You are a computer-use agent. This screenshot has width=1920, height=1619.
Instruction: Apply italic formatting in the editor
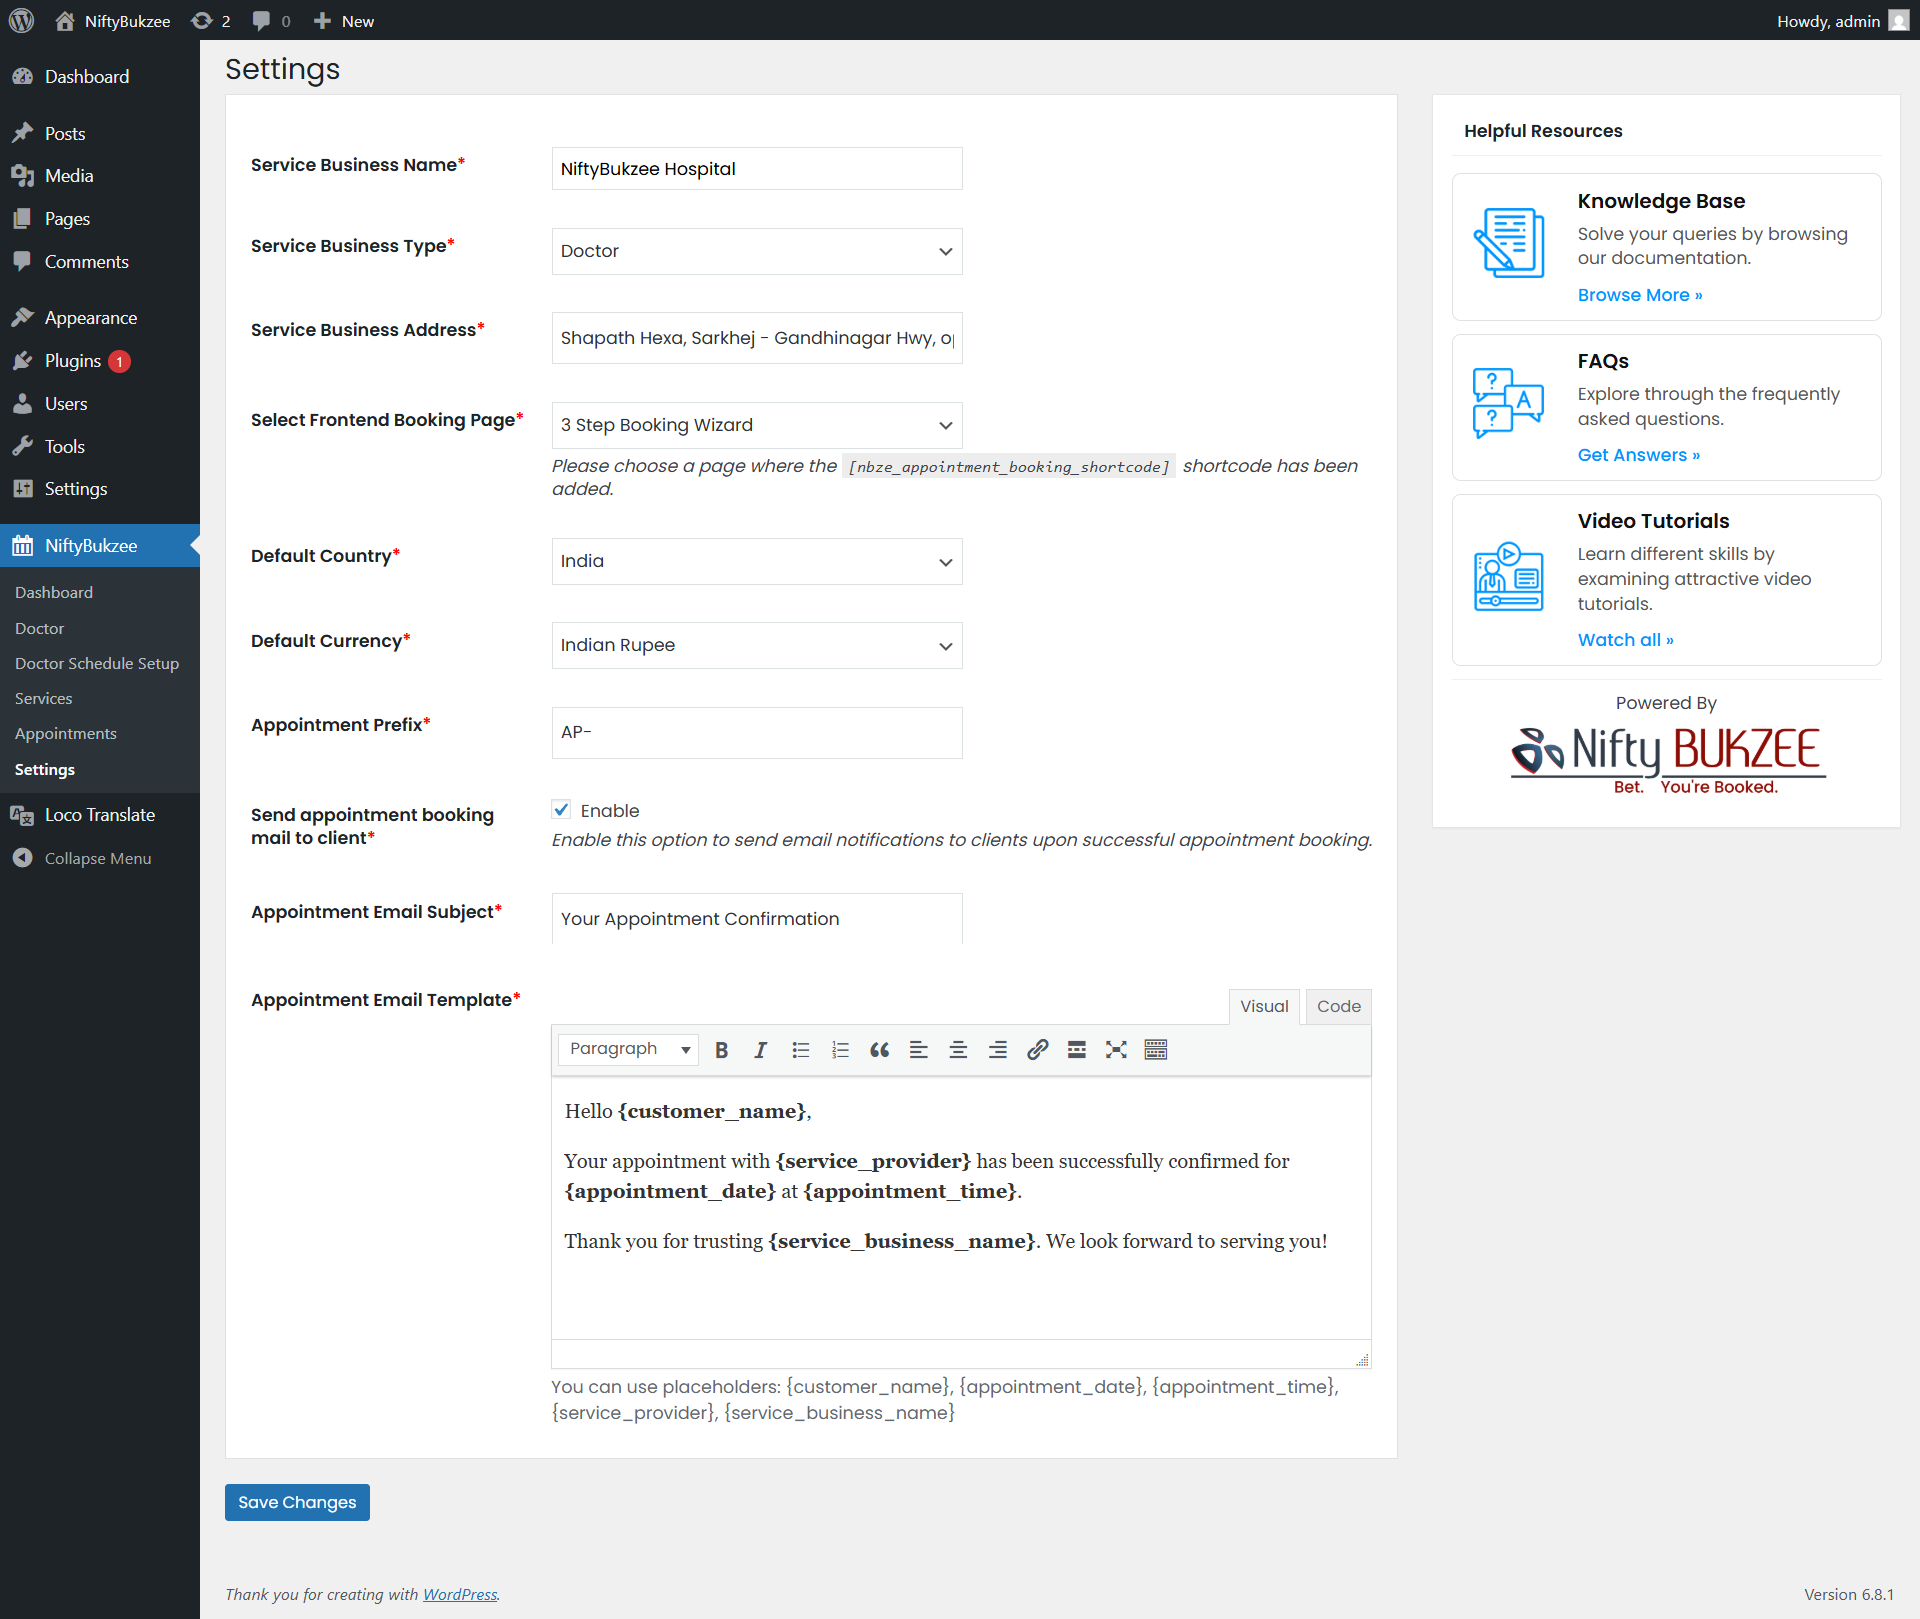coord(760,1049)
